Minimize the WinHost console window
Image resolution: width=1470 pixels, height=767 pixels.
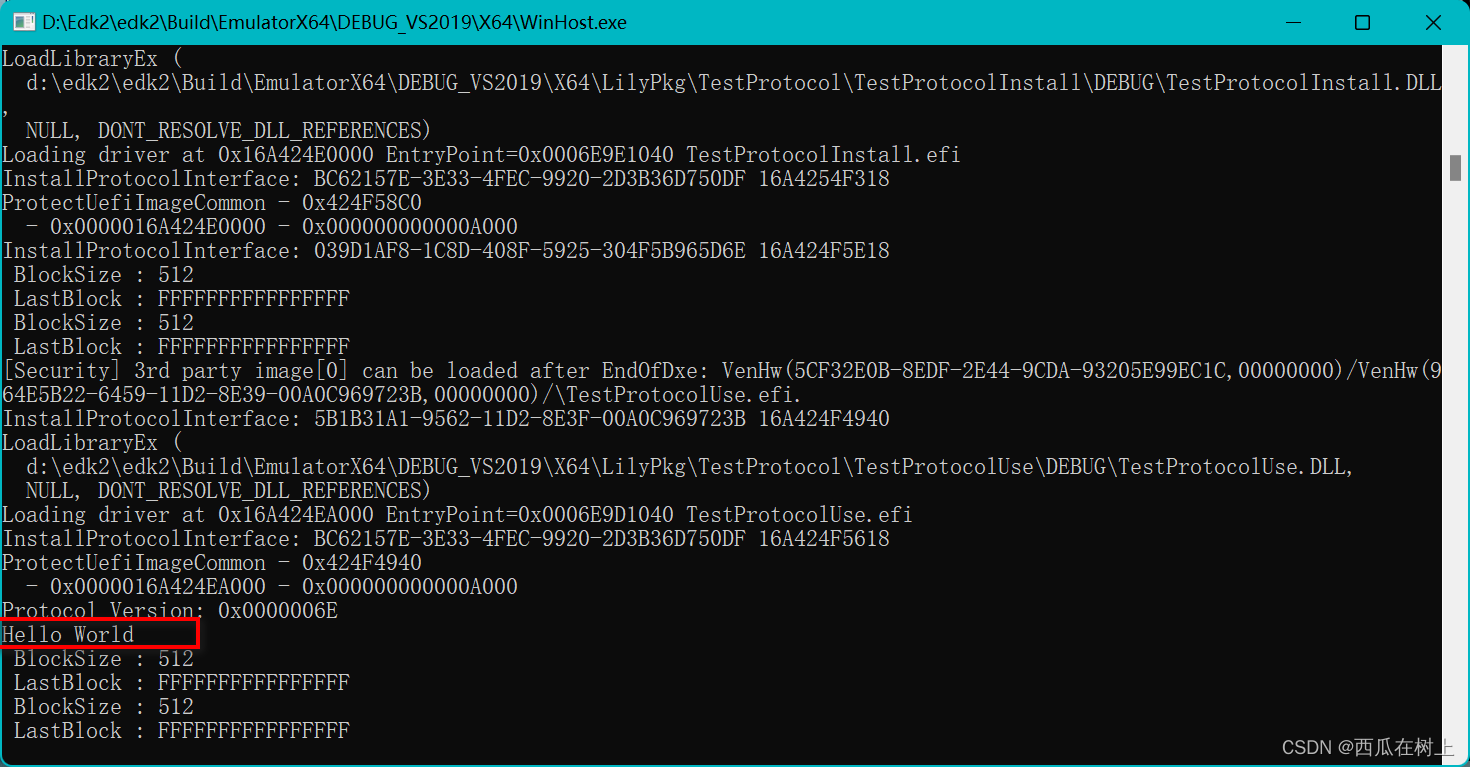(x=1293, y=21)
